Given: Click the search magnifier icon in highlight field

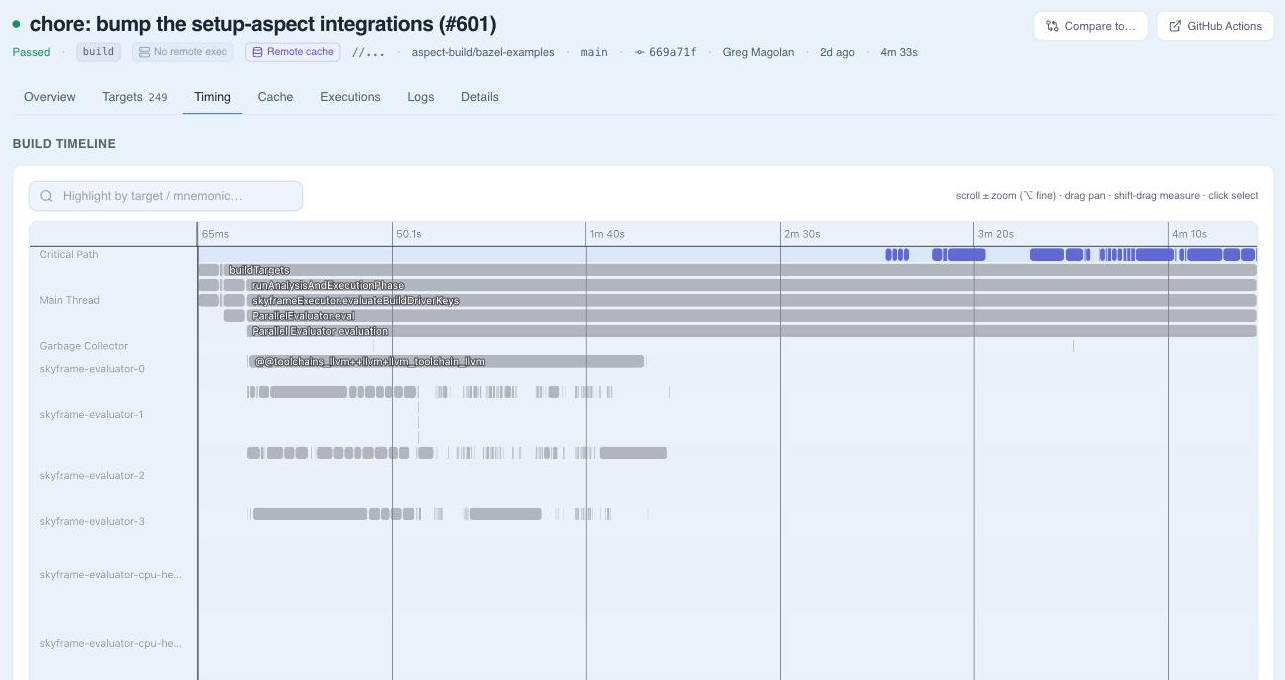Looking at the screenshot, I should [x=46, y=196].
